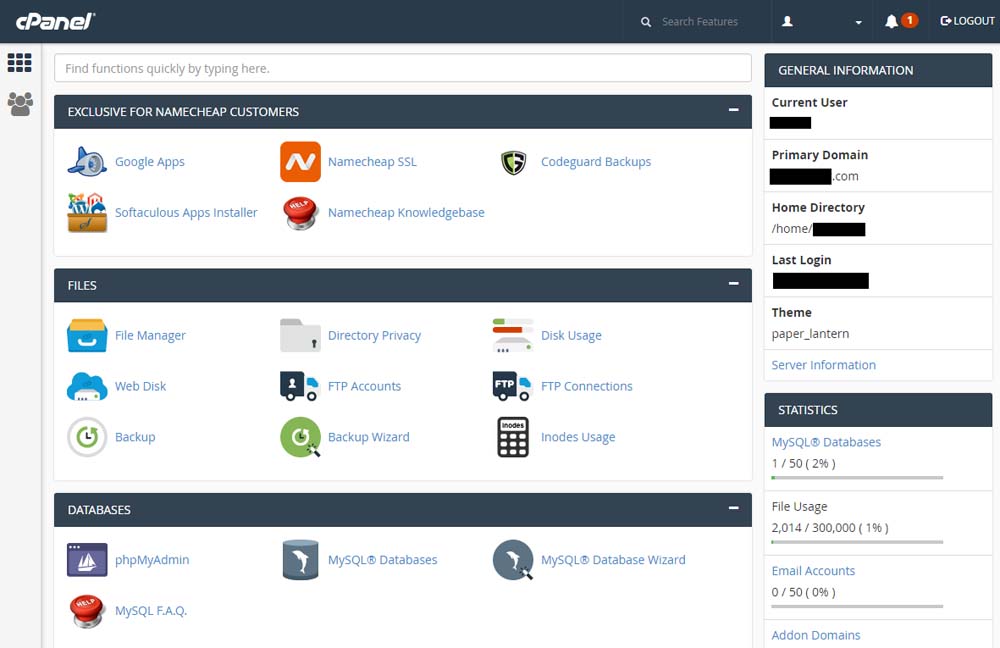Click the paper_lantern theme value
The height and width of the screenshot is (648, 1000).
coord(810,334)
